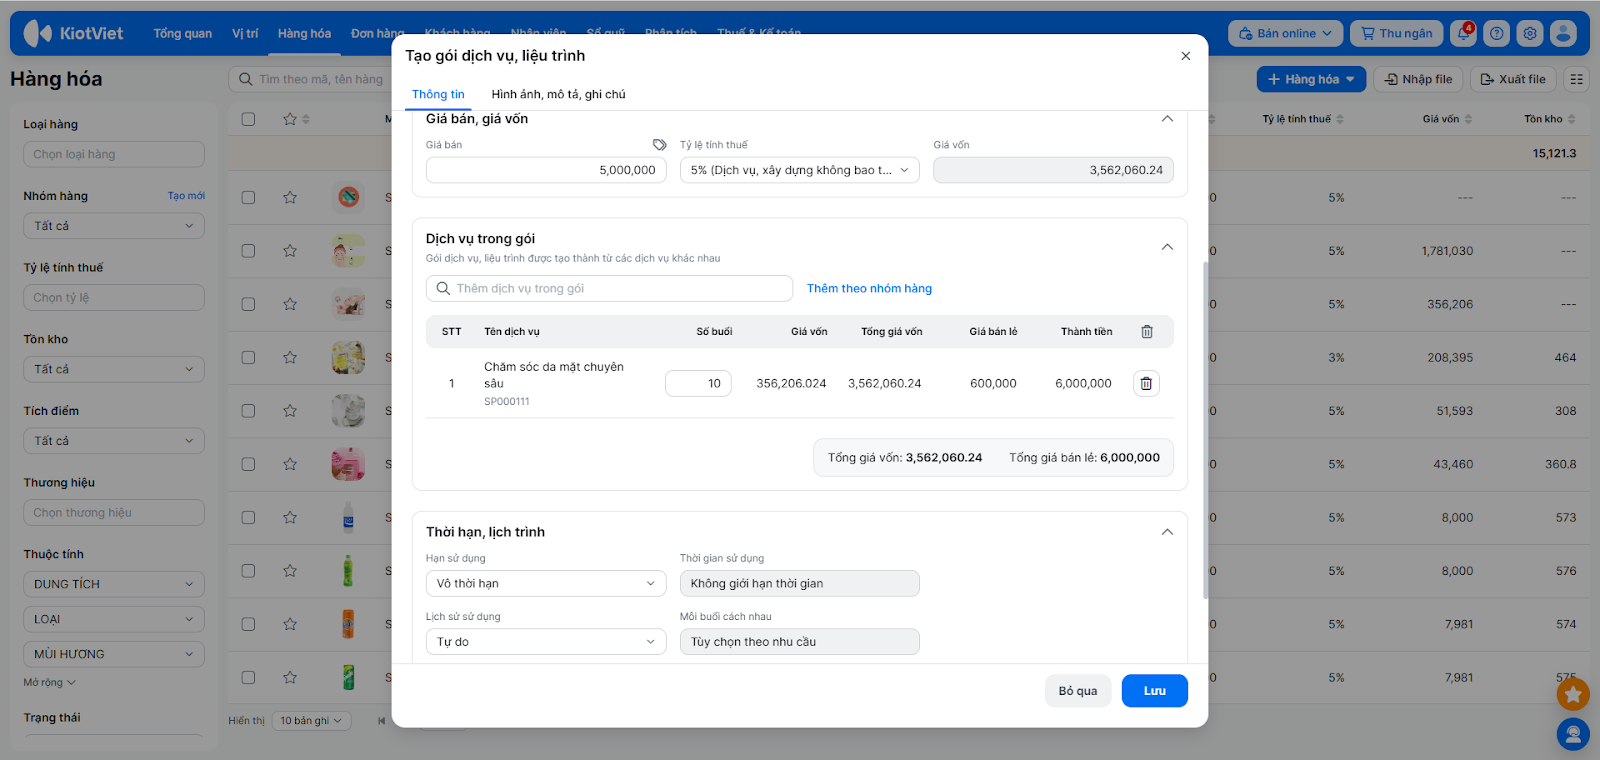1600x760 pixels.
Task: Star the first product row as favorite
Action: pos(290,197)
